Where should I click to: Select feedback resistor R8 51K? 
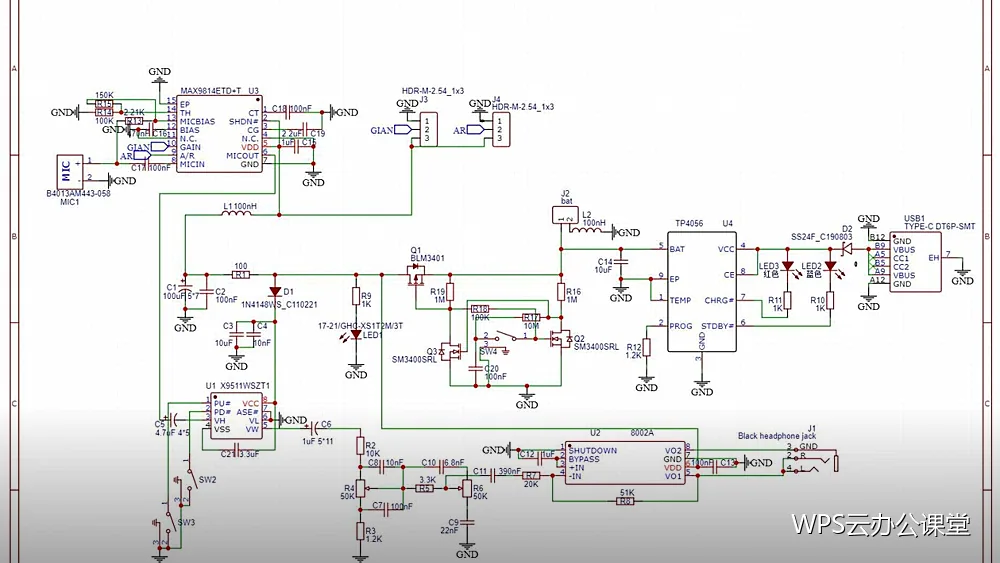click(626, 501)
